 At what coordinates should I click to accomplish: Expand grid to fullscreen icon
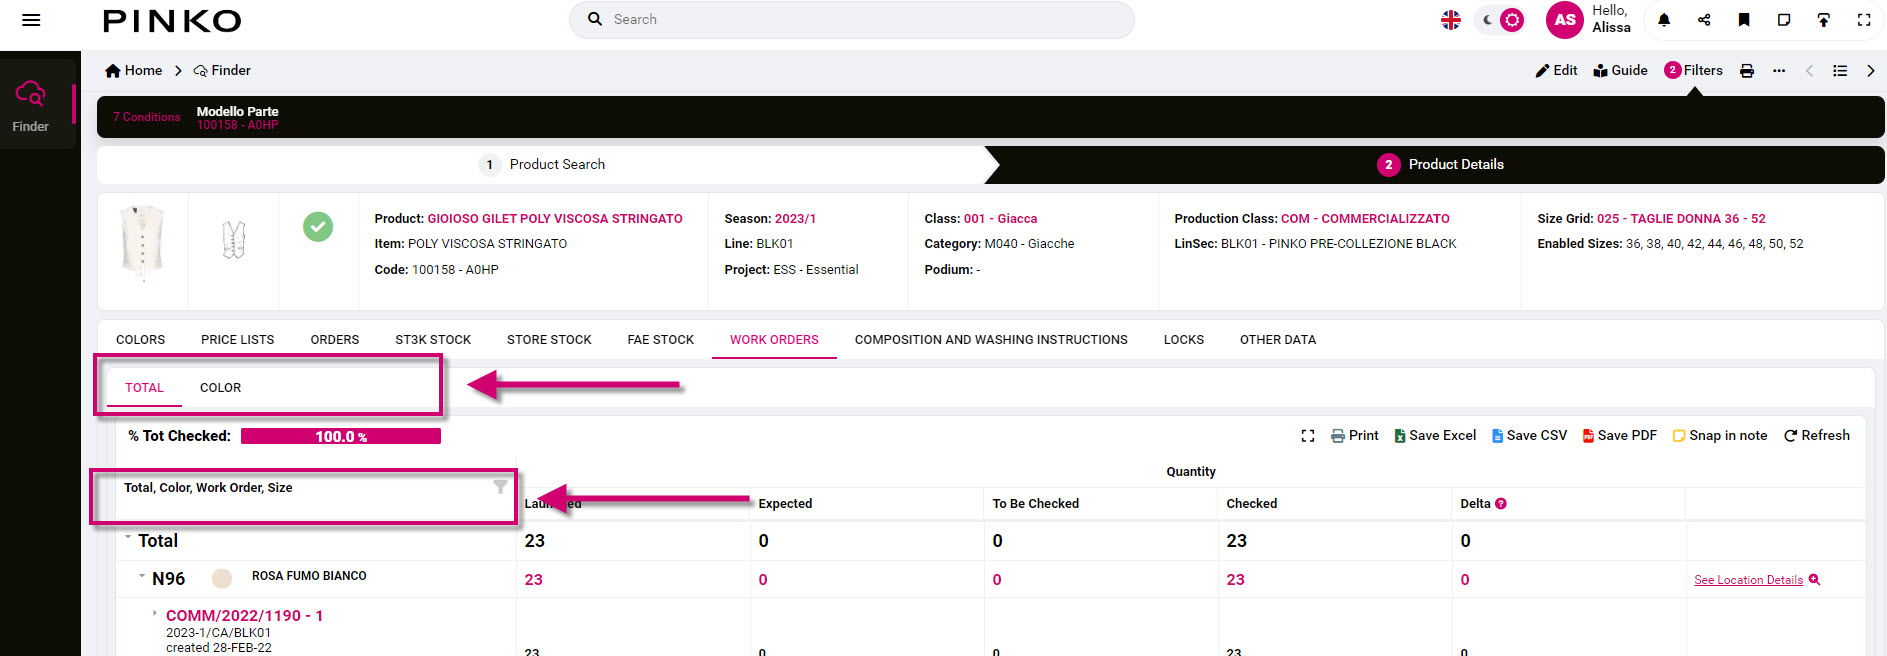tap(1308, 436)
